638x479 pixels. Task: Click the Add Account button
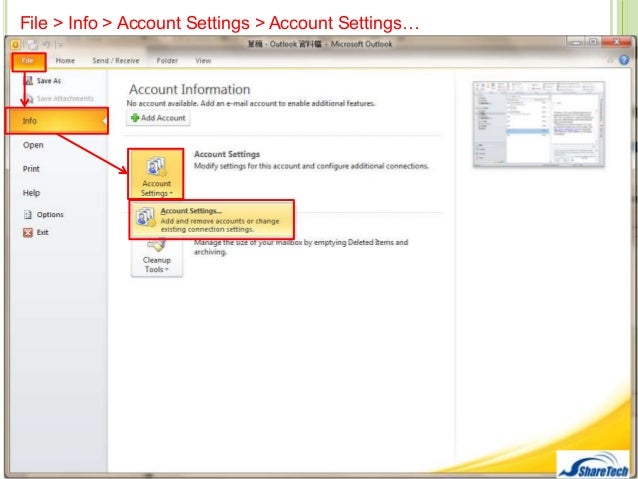(158, 118)
